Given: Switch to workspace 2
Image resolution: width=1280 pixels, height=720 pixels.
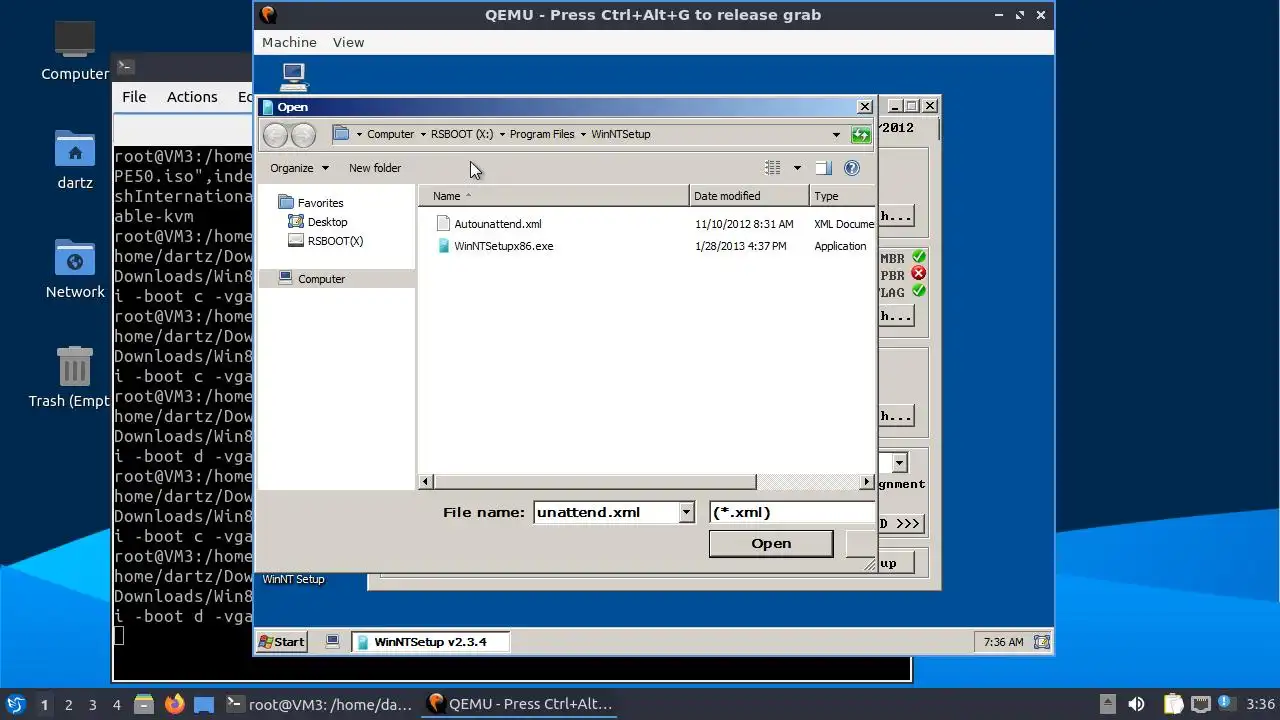Looking at the screenshot, I should 69,704.
